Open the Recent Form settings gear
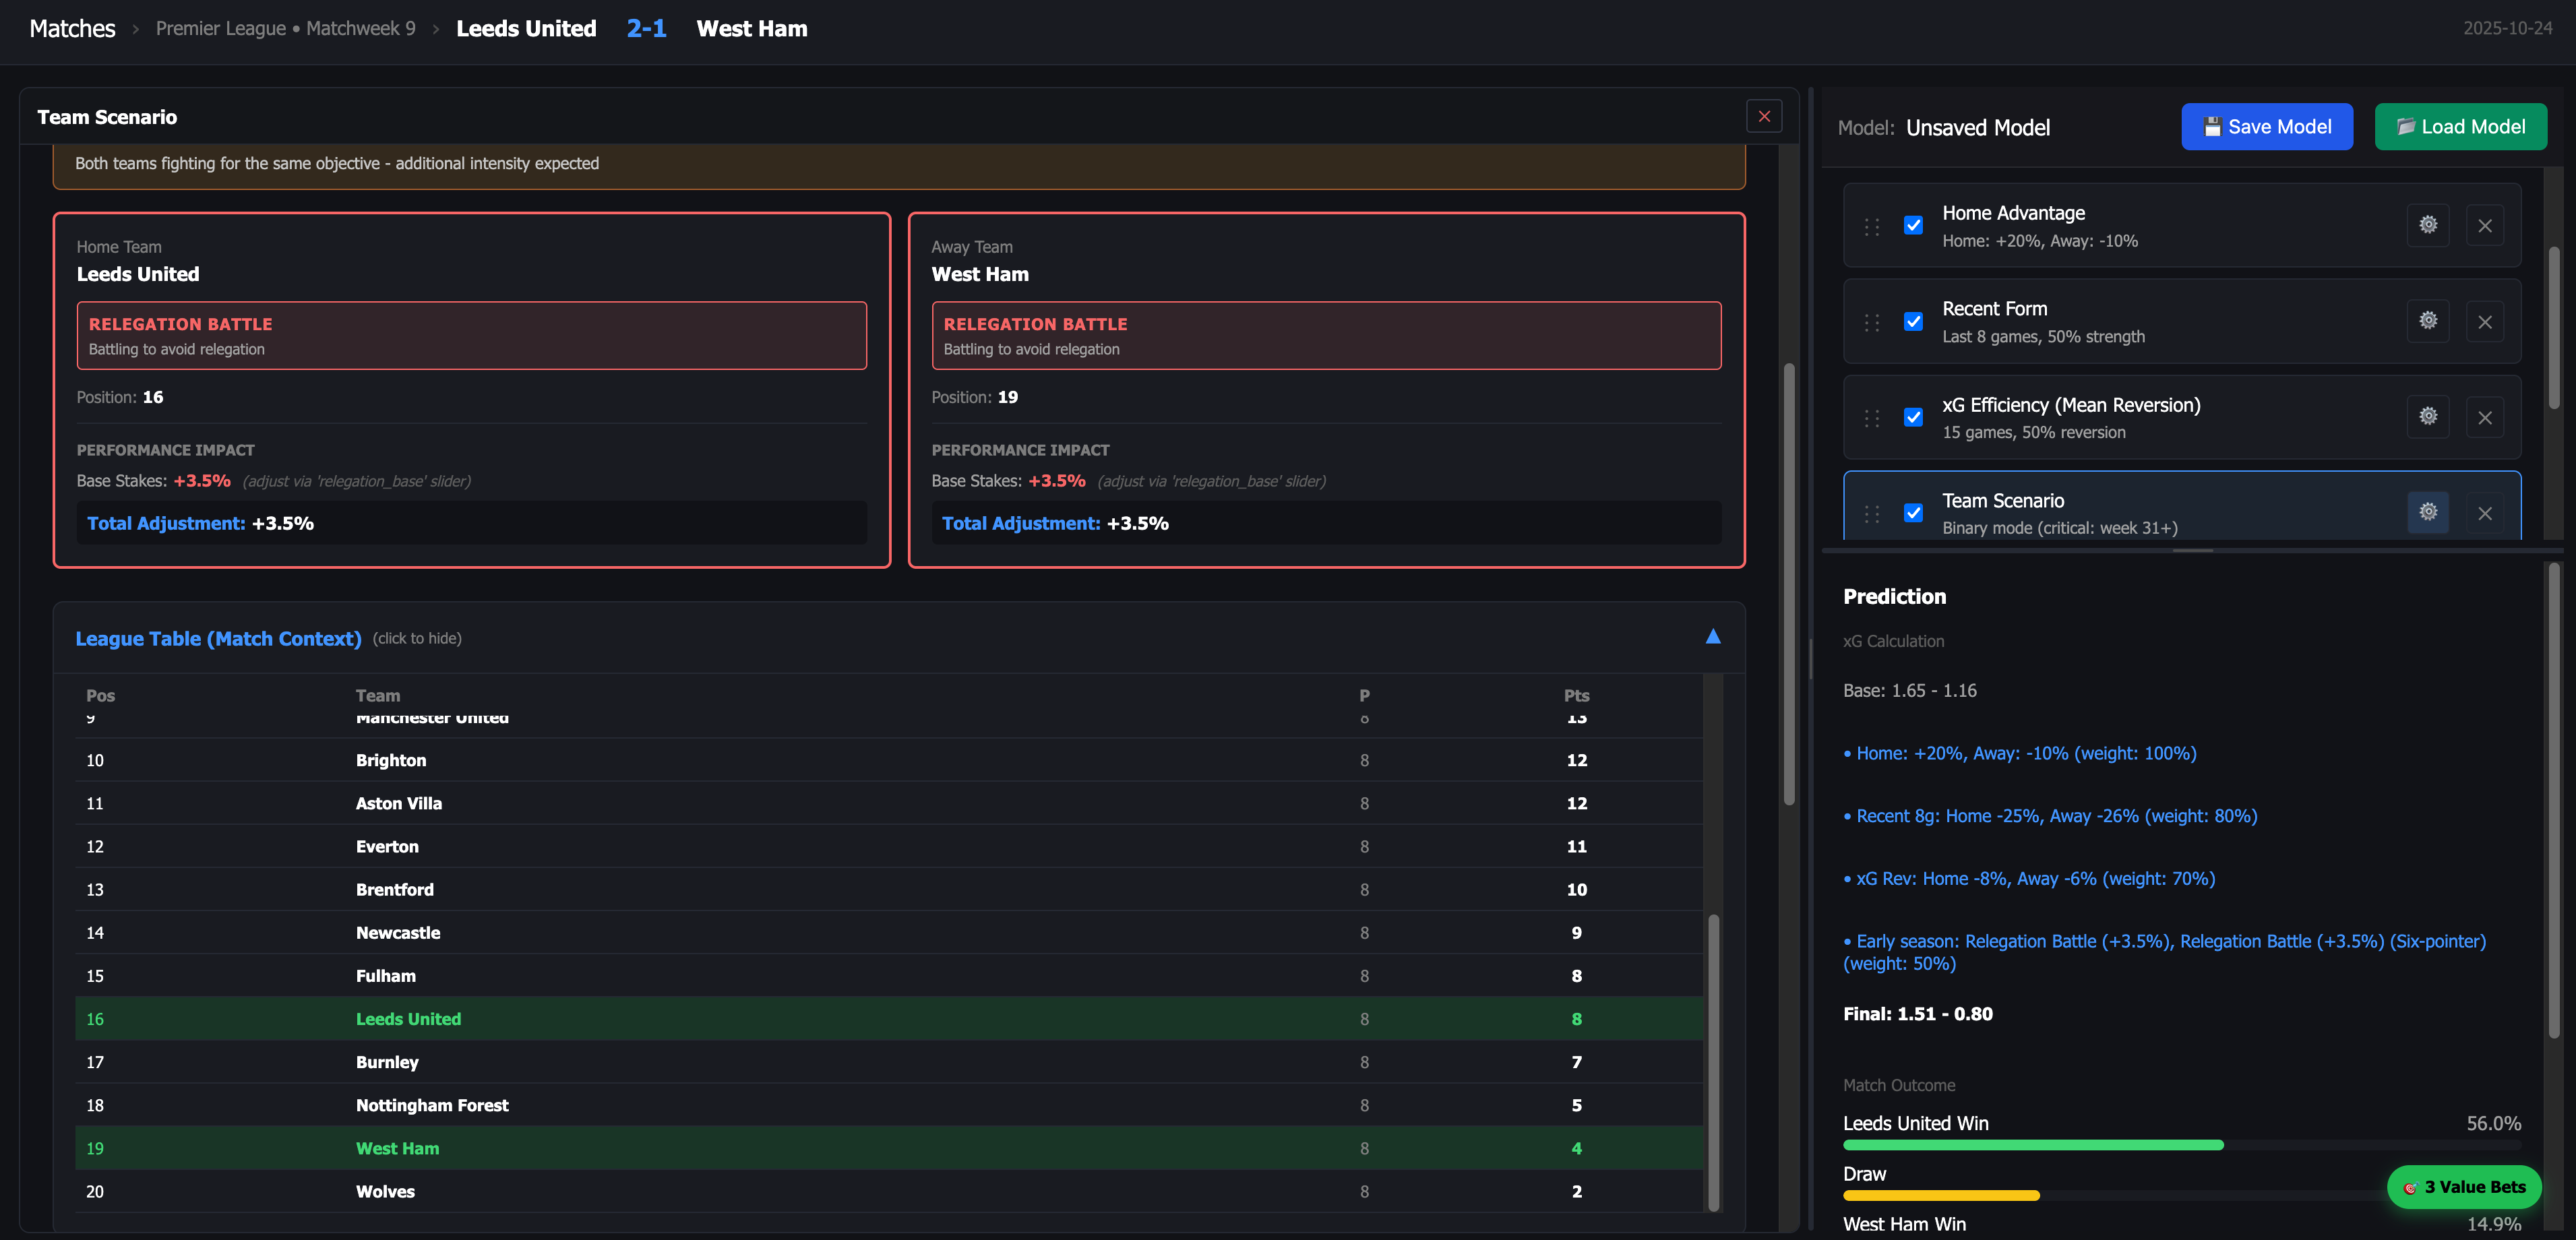This screenshot has height=1240, width=2576. [x=2428, y=321]
